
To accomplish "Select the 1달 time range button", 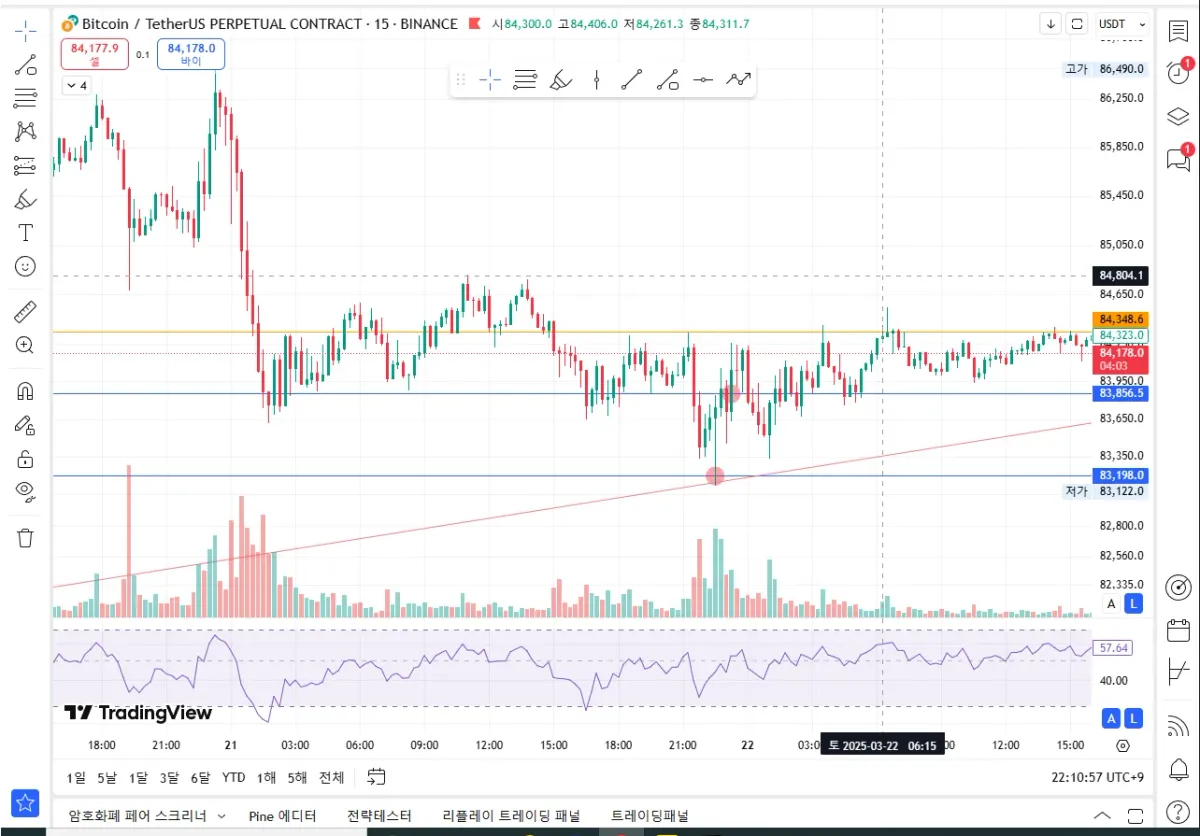I will coord(138,778).
